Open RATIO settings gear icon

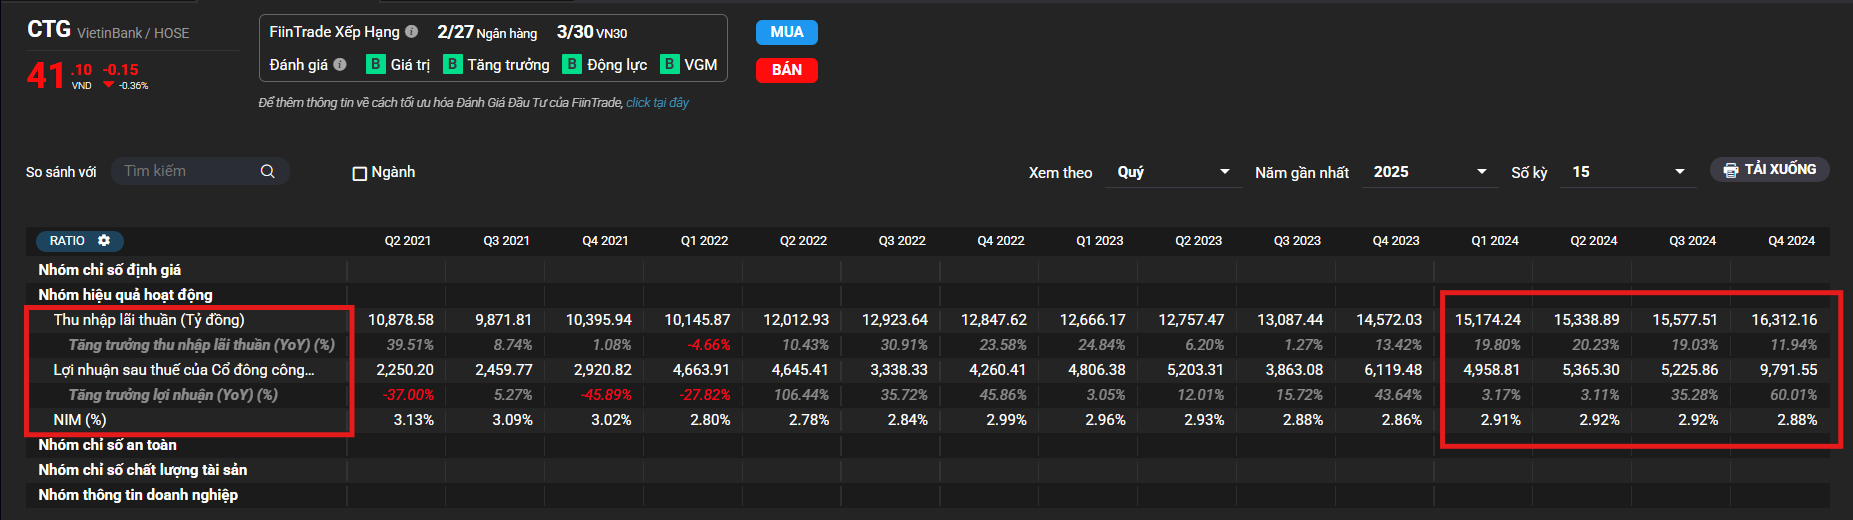coord(104,240)
